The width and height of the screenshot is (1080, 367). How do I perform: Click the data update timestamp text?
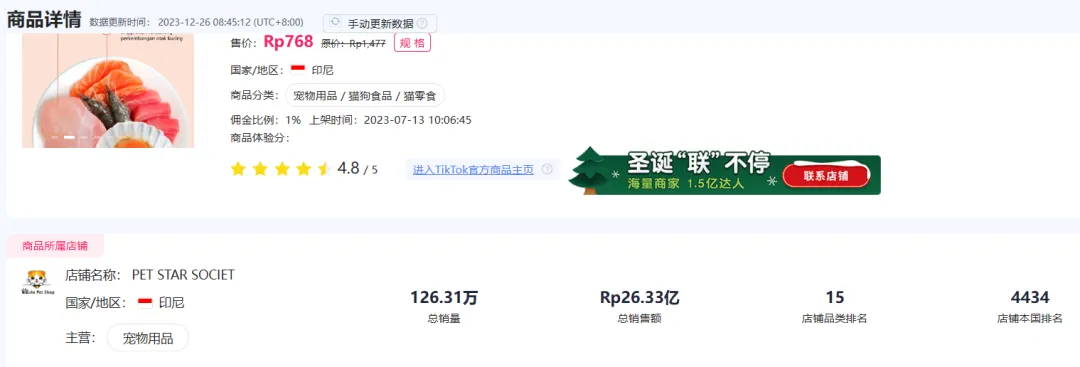[196, 22]
